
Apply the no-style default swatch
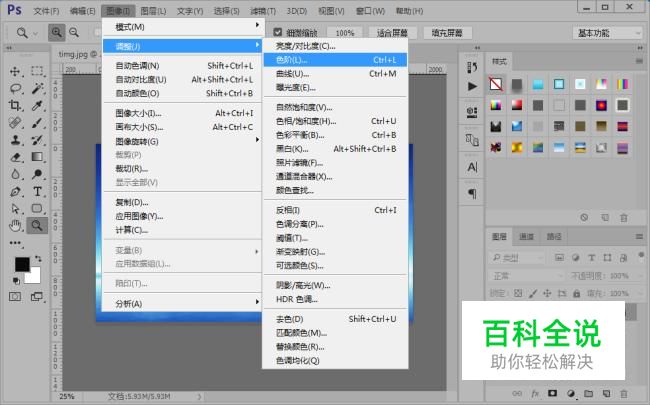coord(496,84)
